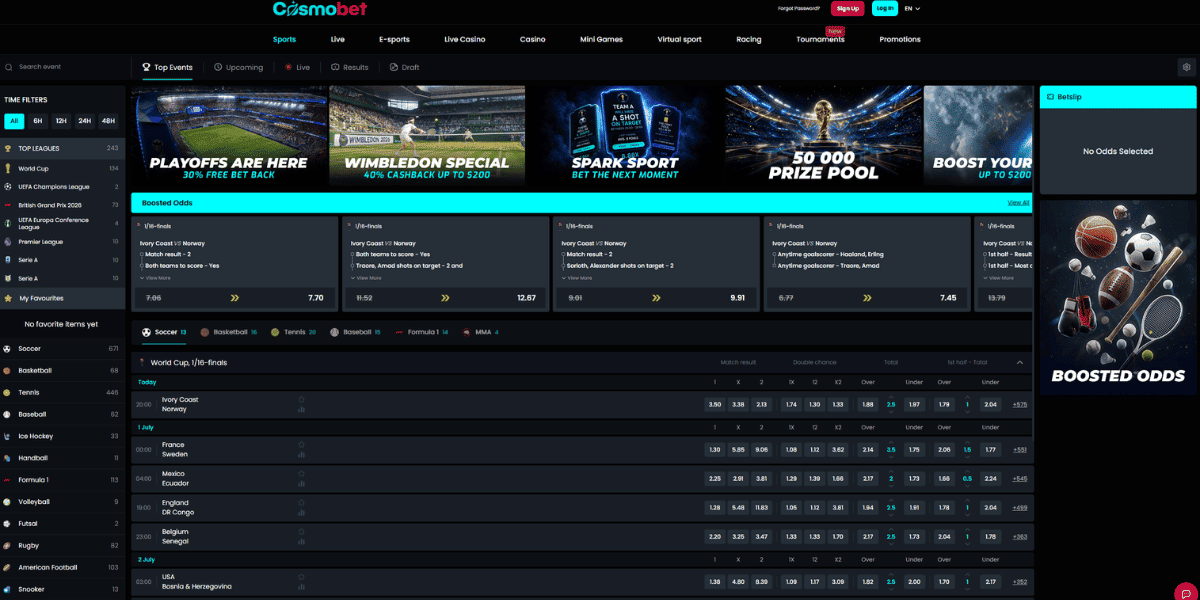
Task: Favorite the France vs Sweden match
Action: coord(301,445)
